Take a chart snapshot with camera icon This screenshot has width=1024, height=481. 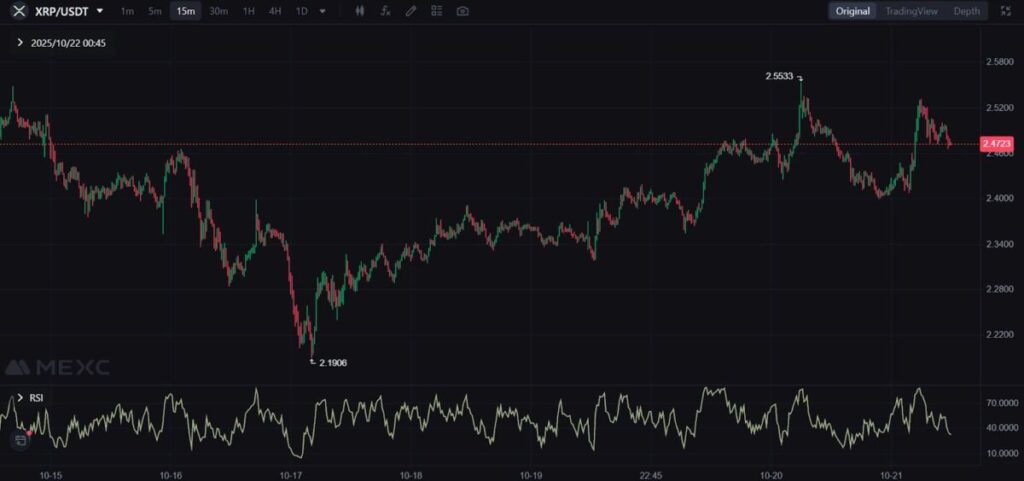pos(462,11)
